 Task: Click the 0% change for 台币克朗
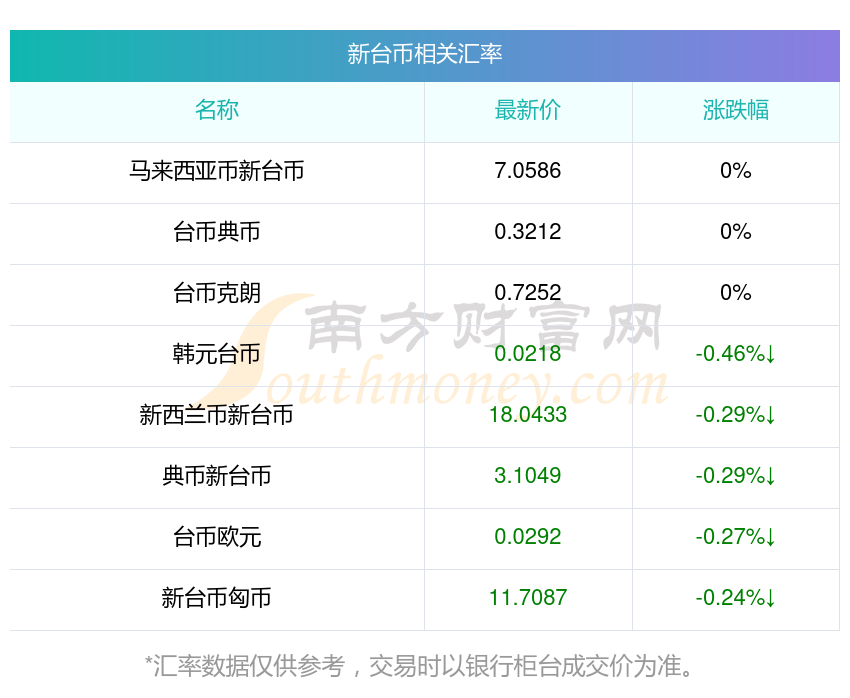point(736,293)
